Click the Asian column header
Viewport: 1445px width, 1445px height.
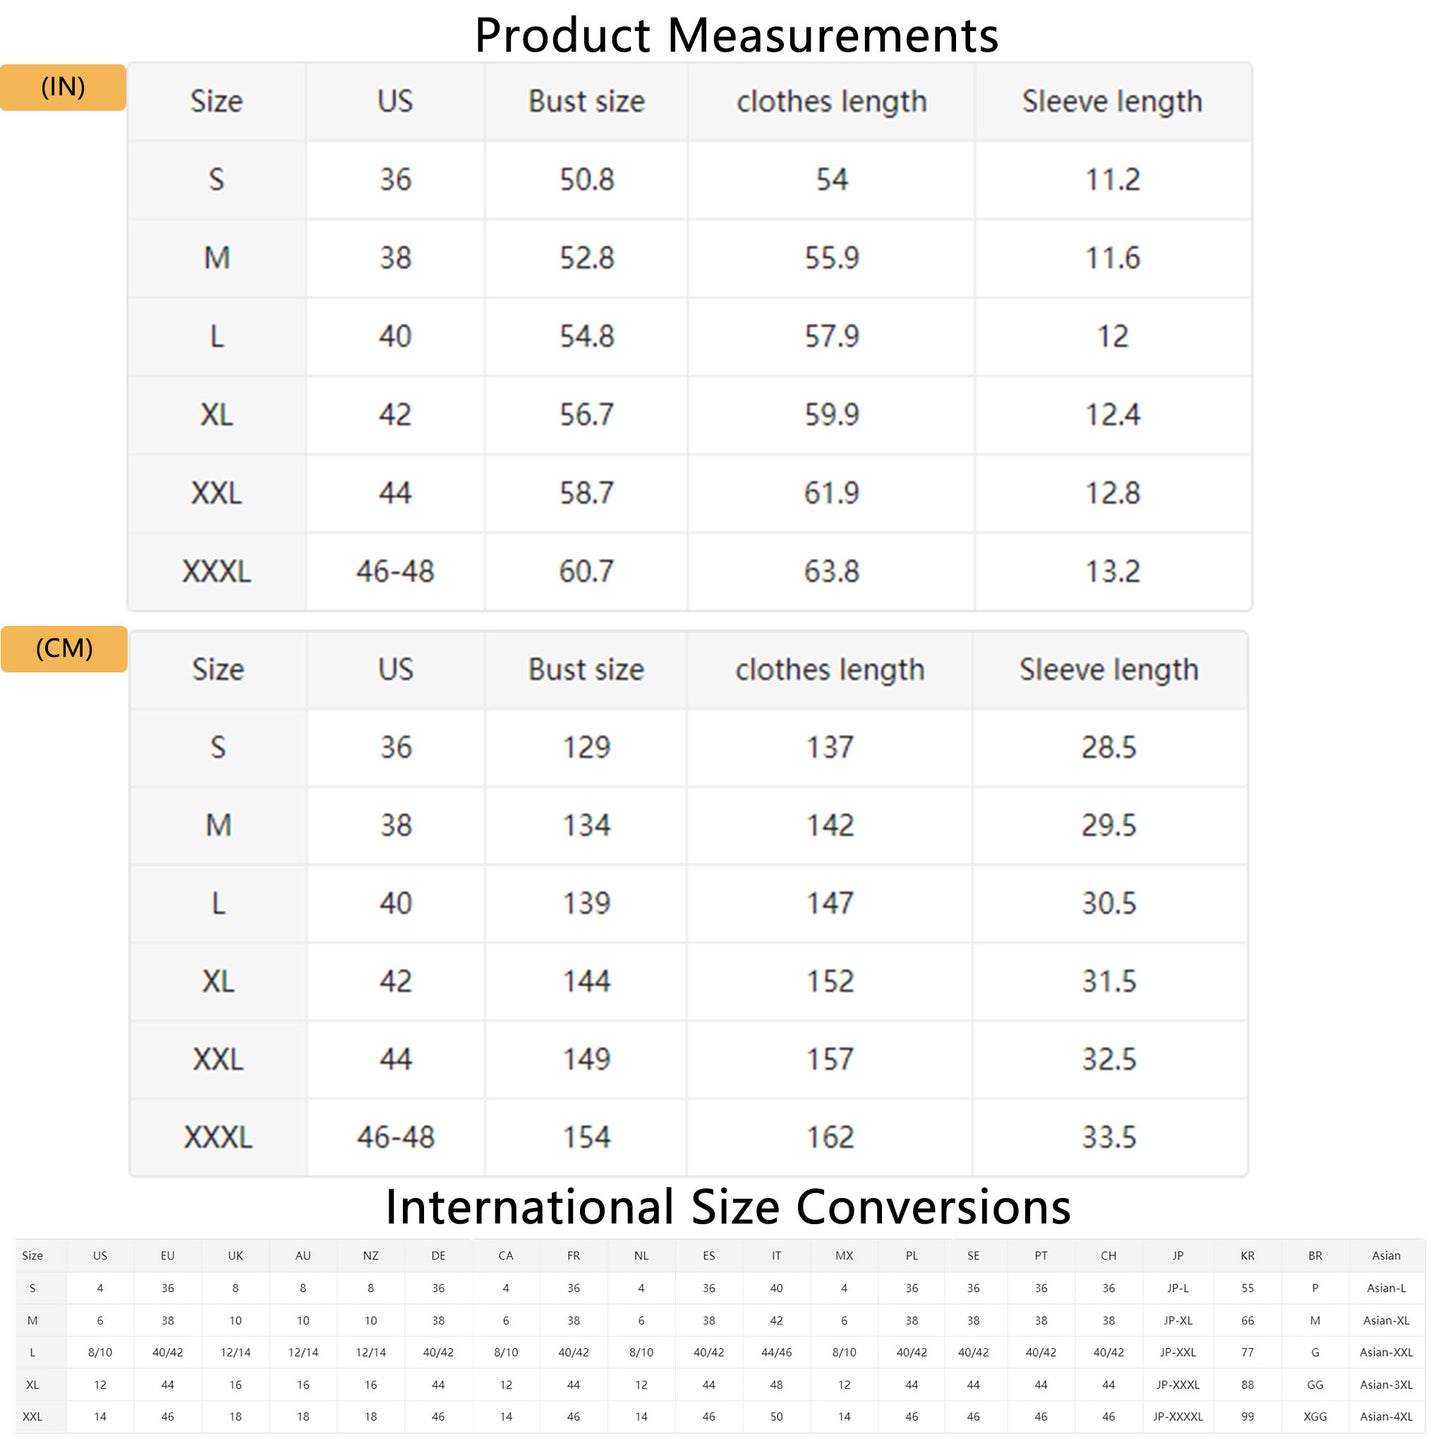click(x=1386, y=1256)
